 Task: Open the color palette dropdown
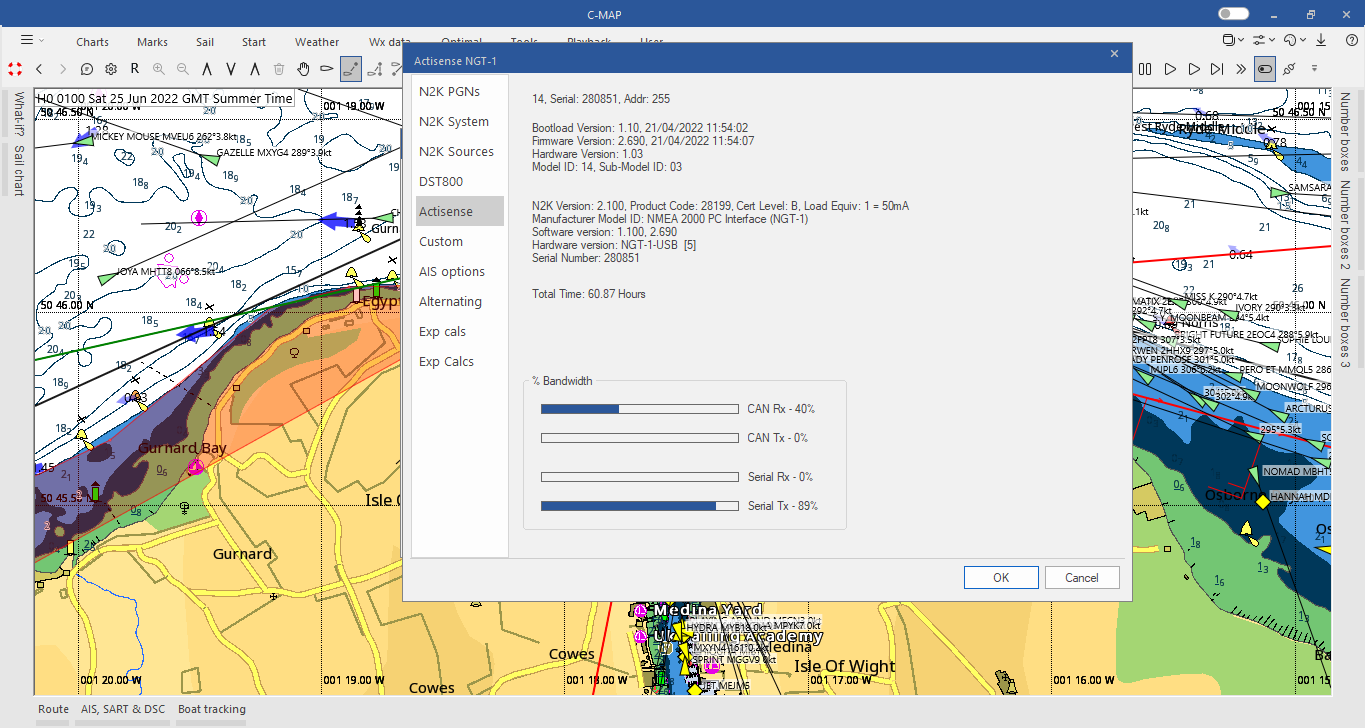point(1293,40)
